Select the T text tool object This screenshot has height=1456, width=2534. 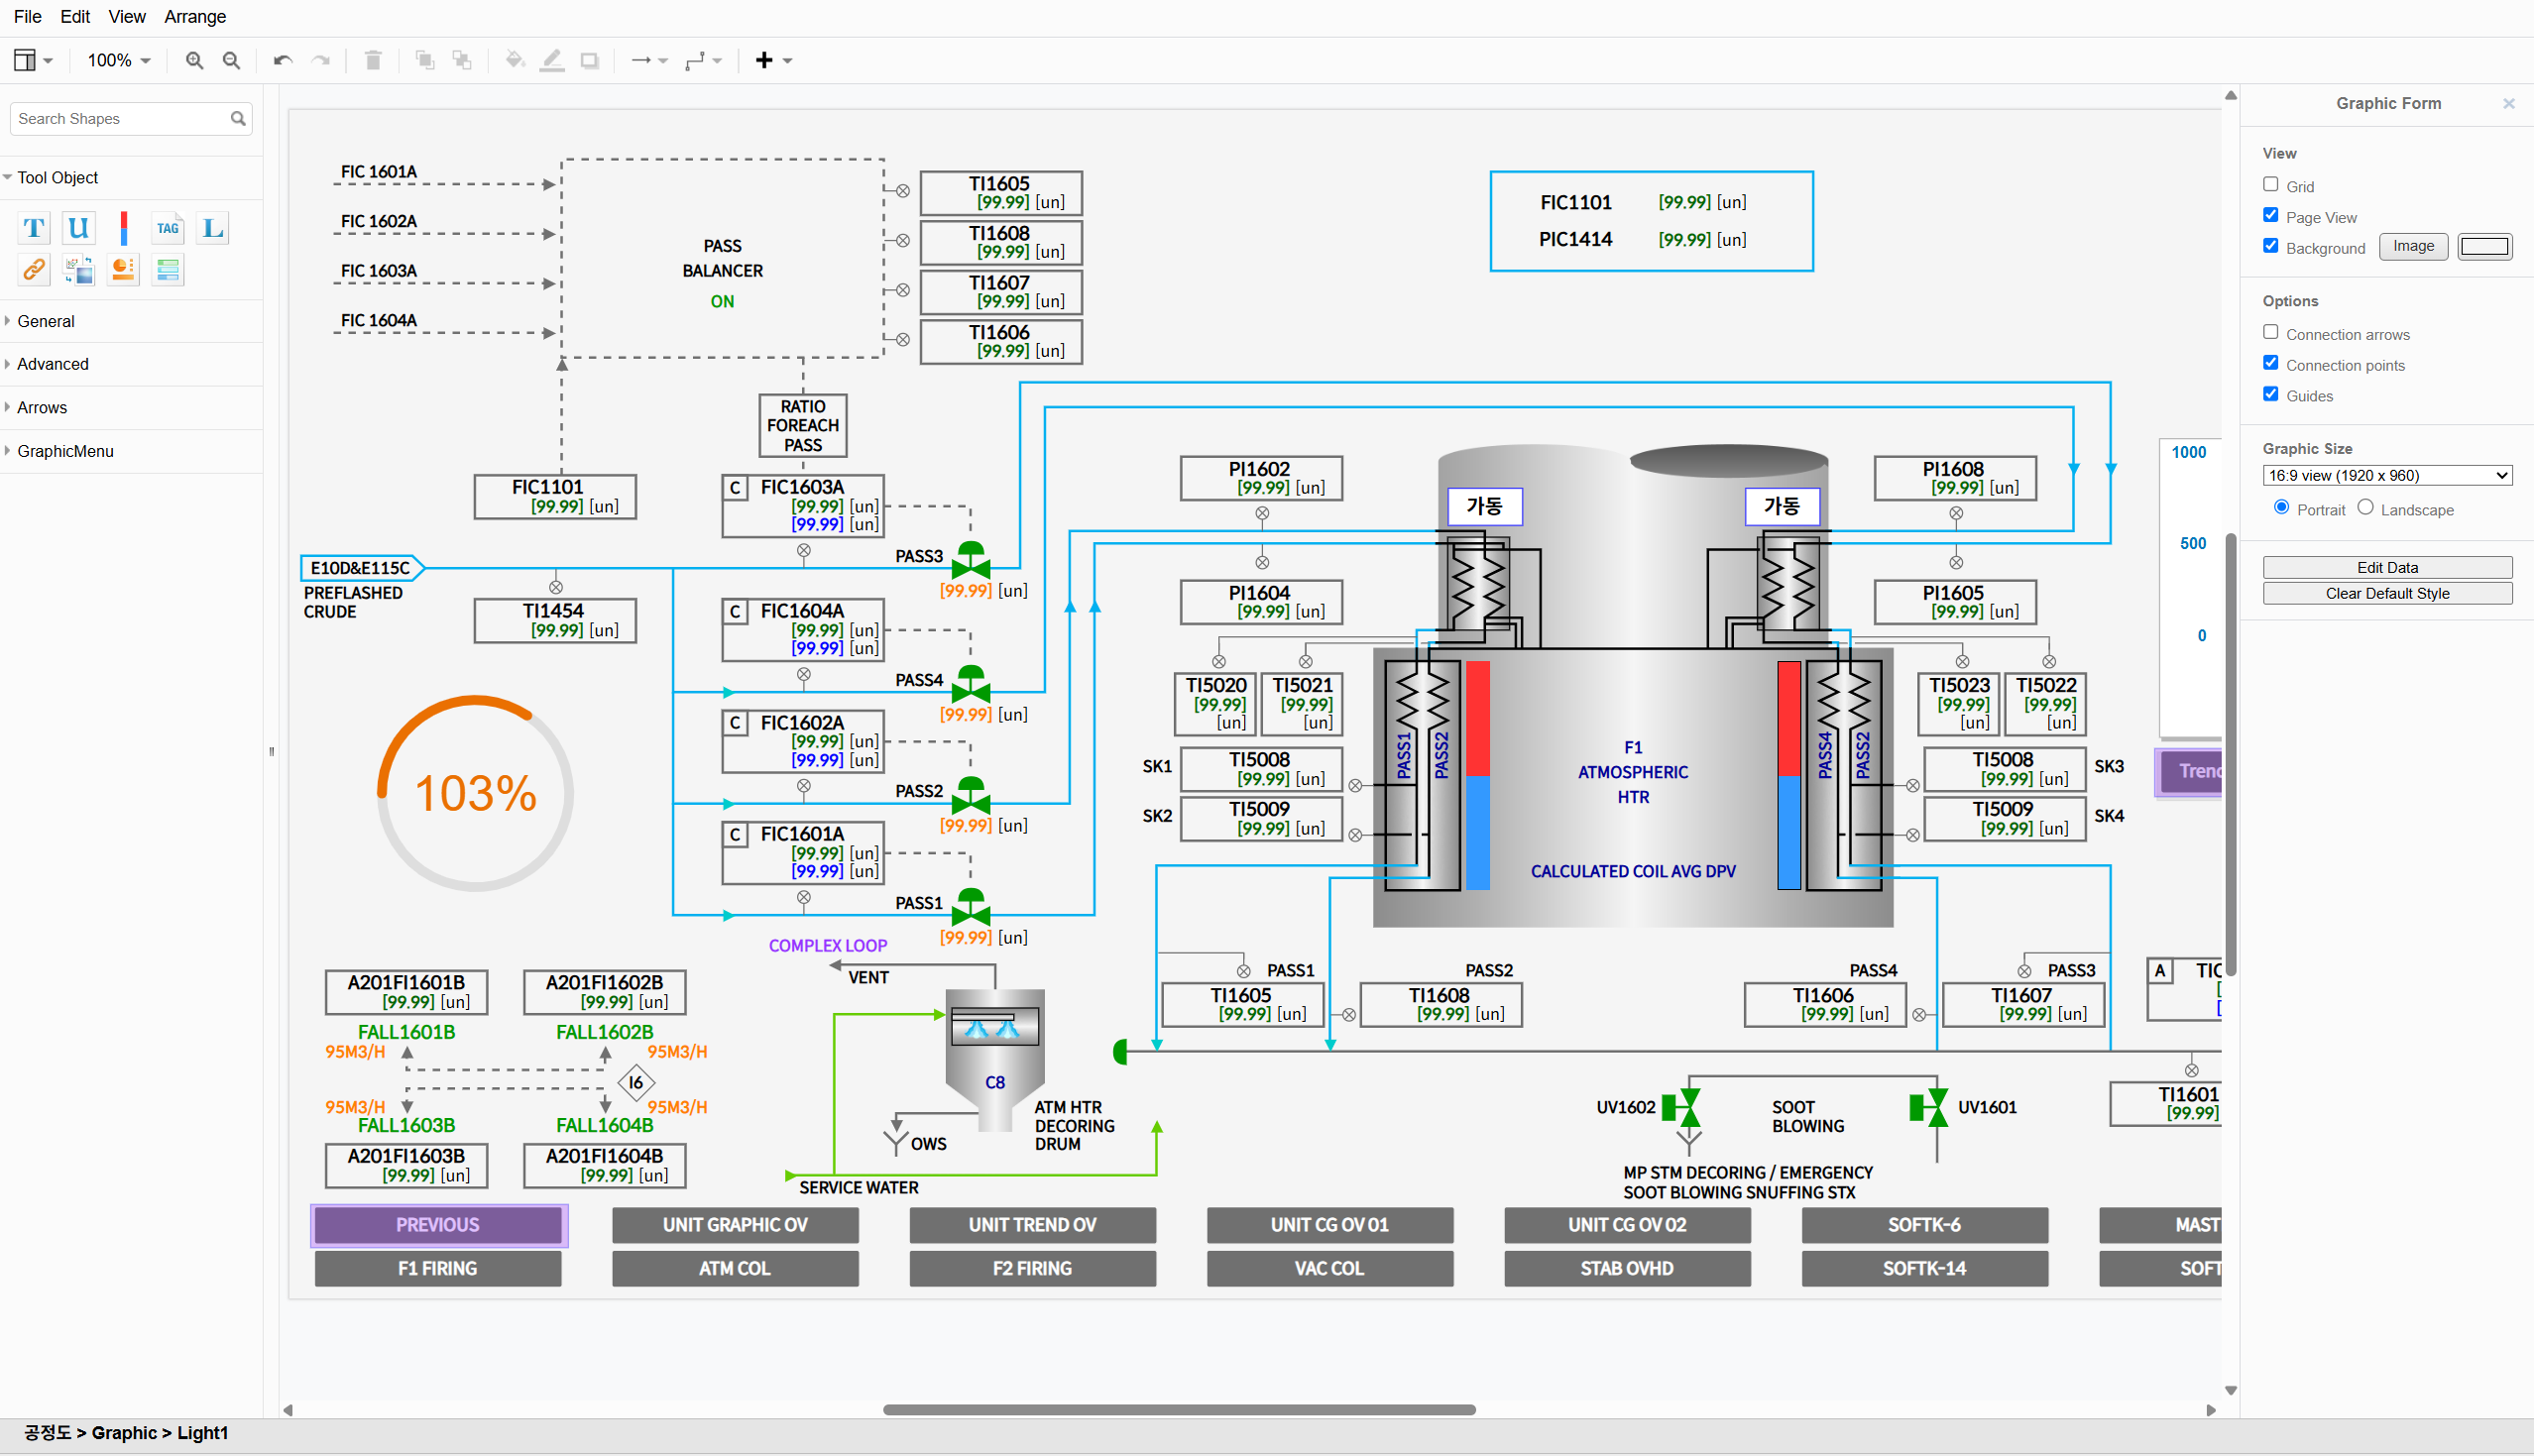34,228
